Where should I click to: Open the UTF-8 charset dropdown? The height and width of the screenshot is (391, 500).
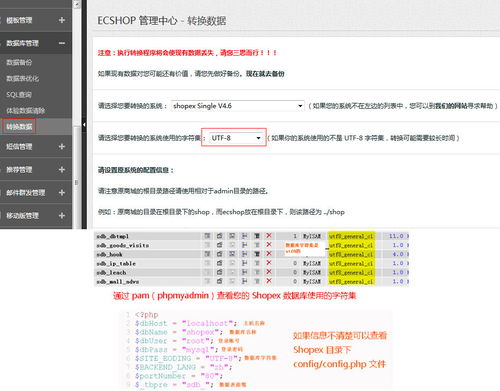click(236, 138)
